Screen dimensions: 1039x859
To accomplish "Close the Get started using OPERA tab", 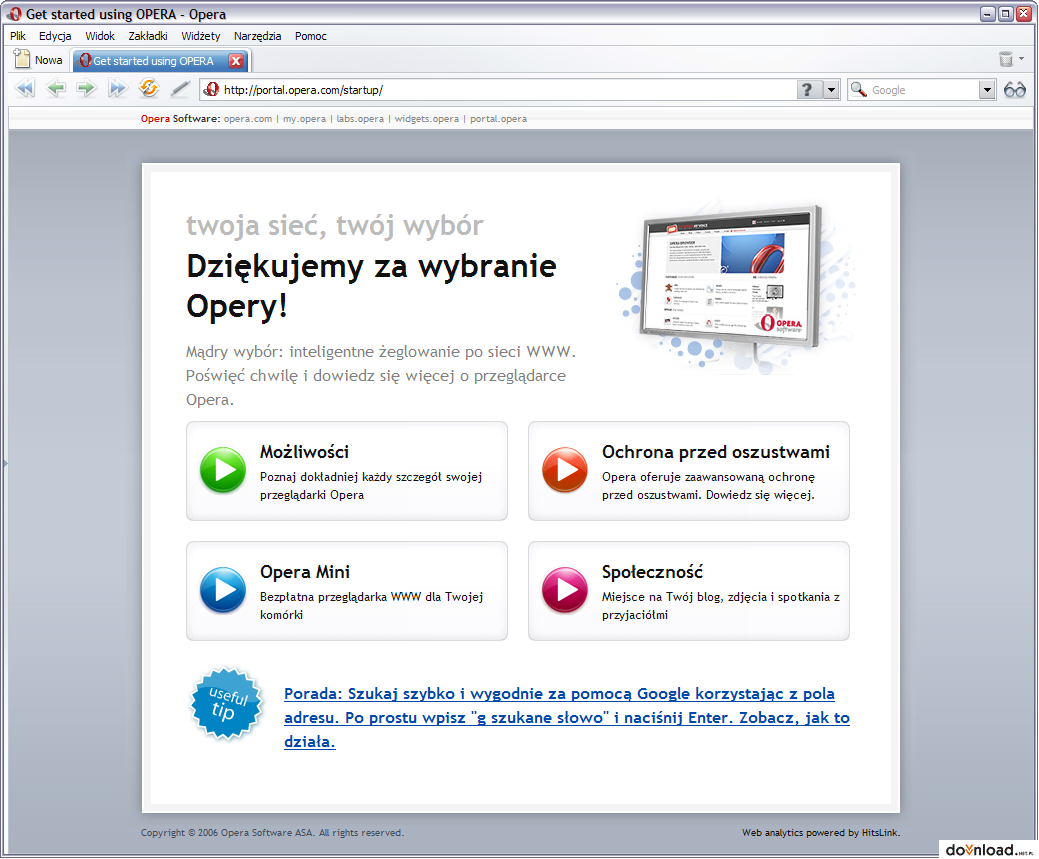I will [x=236, y=61].
